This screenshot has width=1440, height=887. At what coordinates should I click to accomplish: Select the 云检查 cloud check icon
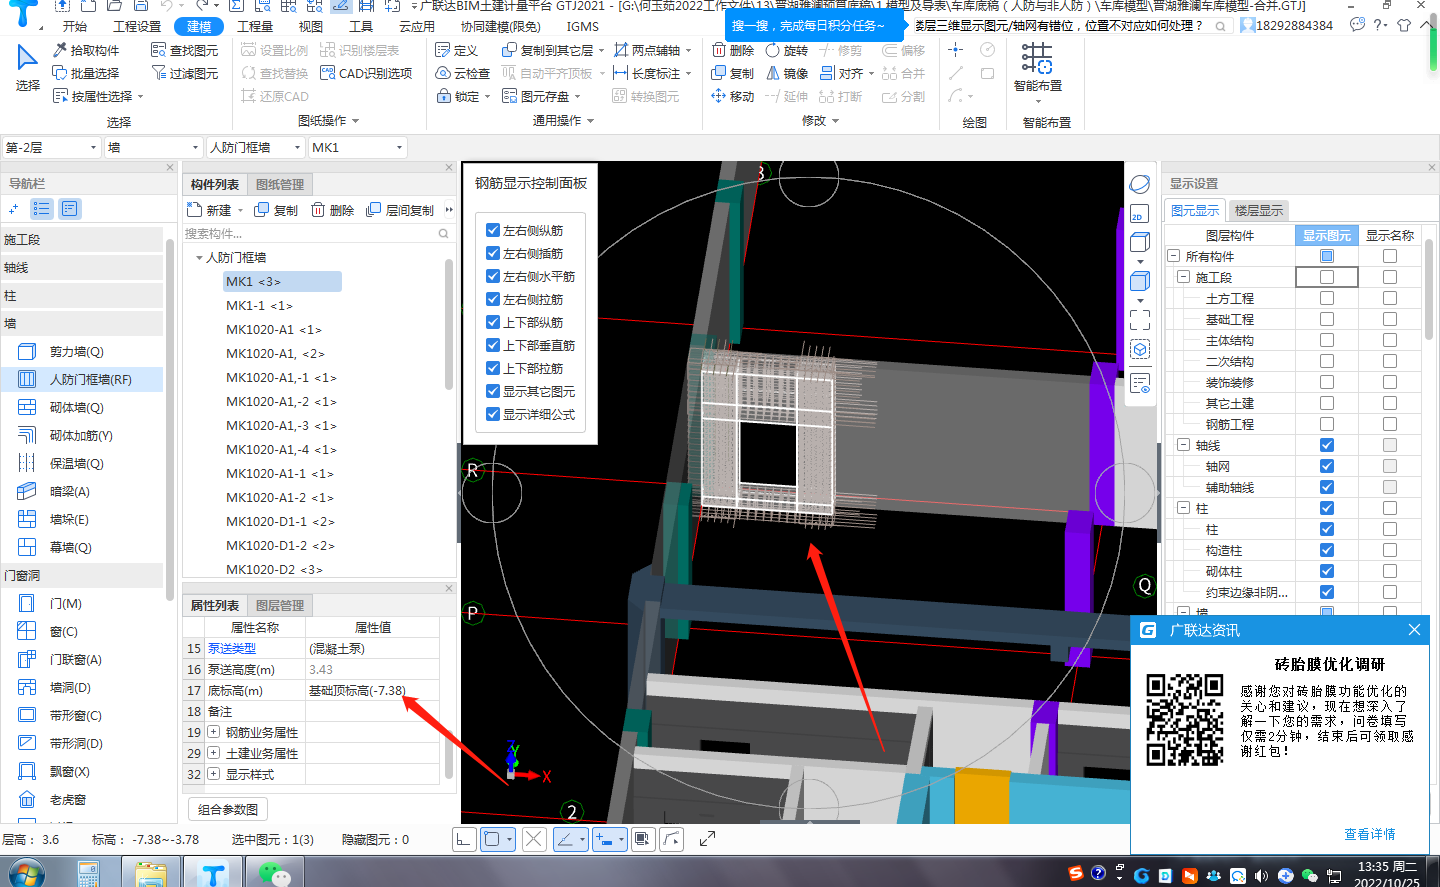pos(463,73)
